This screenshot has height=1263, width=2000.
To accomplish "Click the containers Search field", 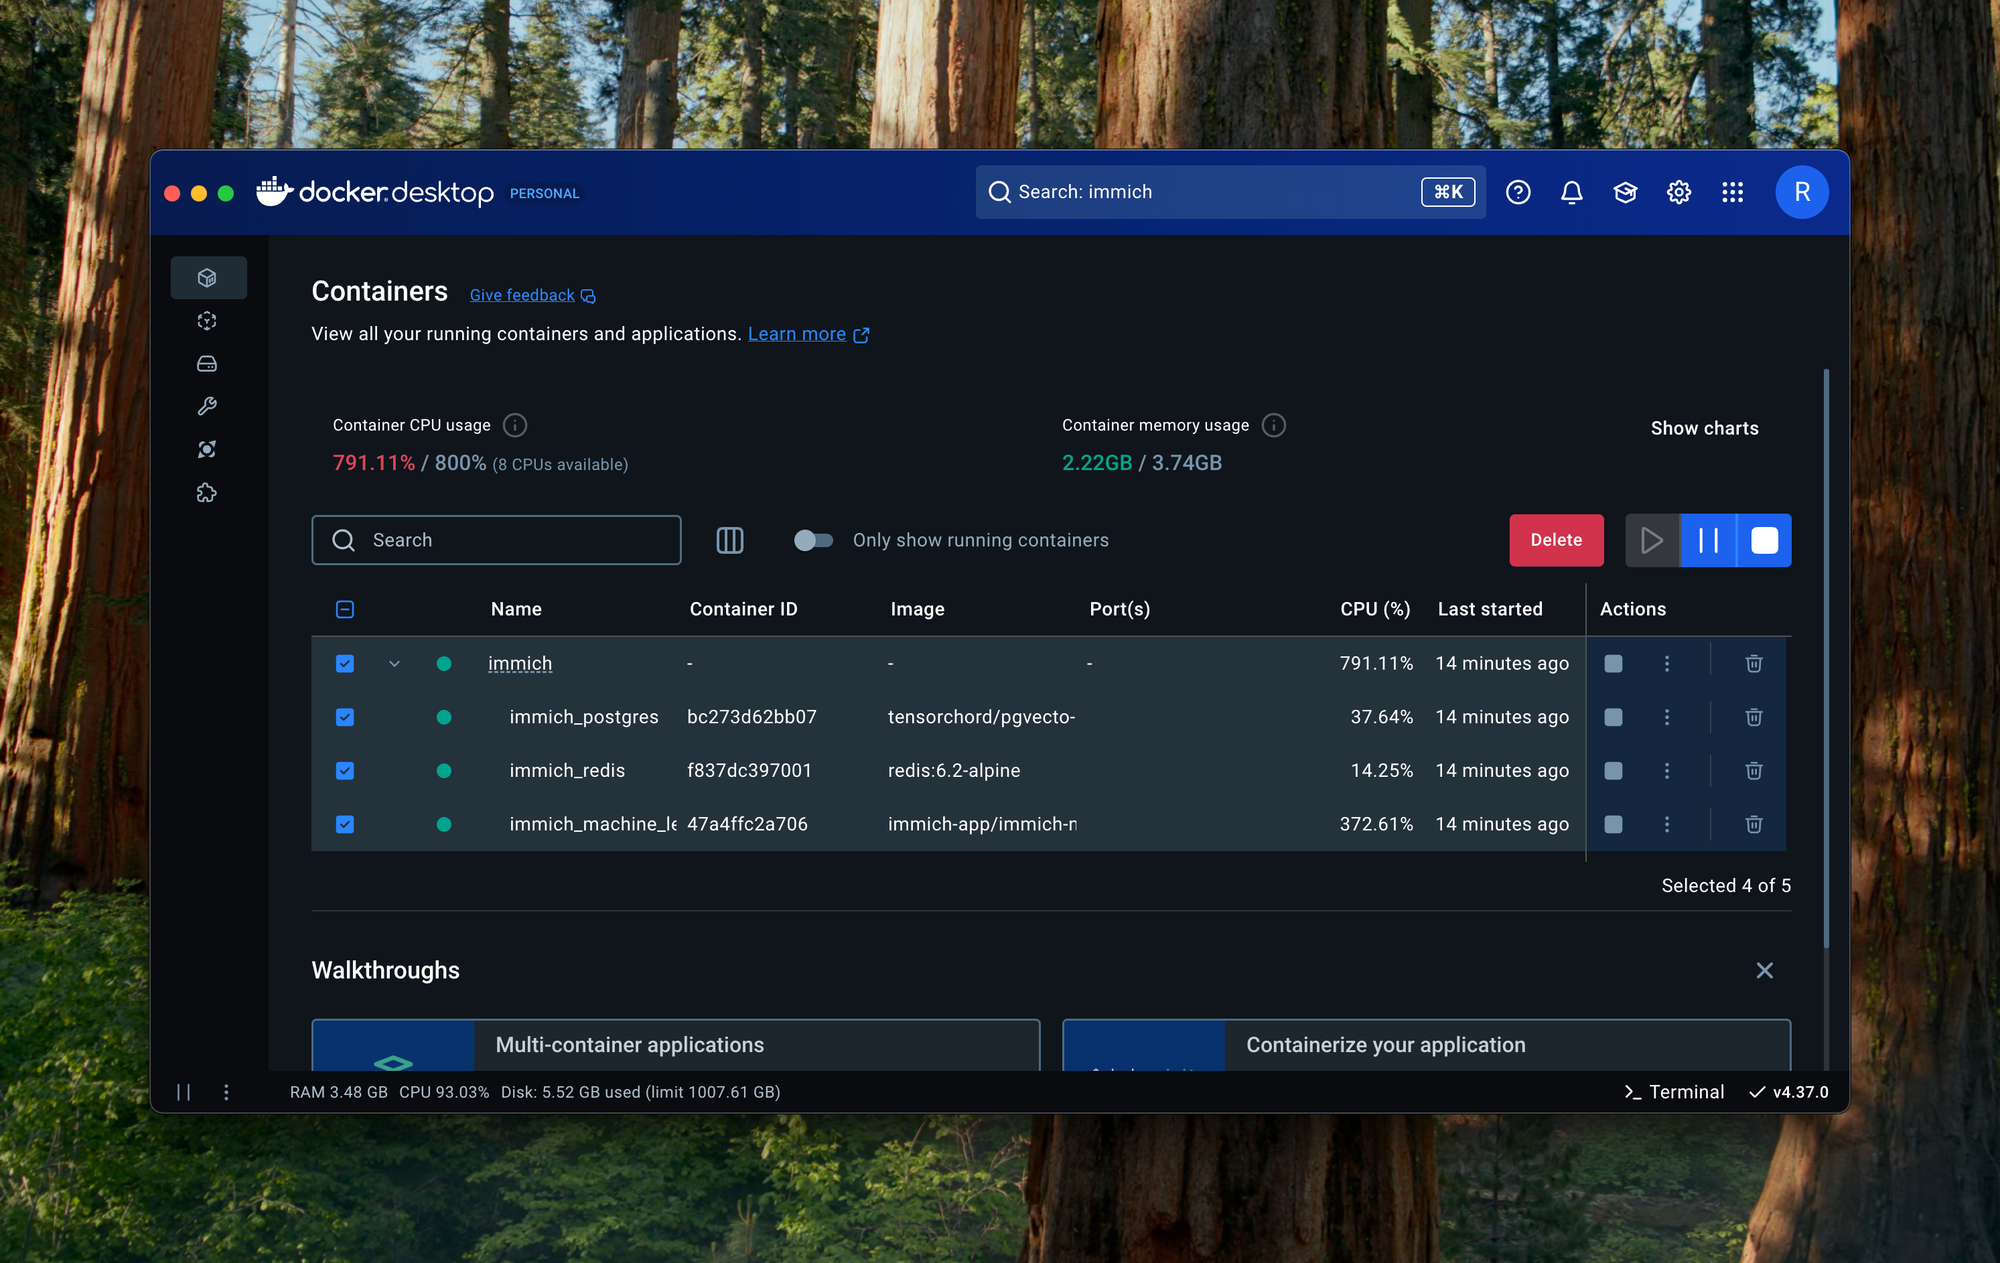I will click(496, 540).
